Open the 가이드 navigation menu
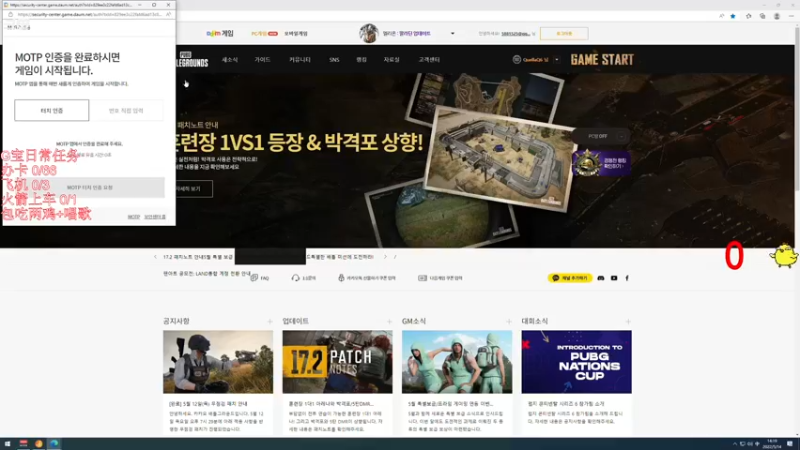800x450 pixels. point(262,60)
